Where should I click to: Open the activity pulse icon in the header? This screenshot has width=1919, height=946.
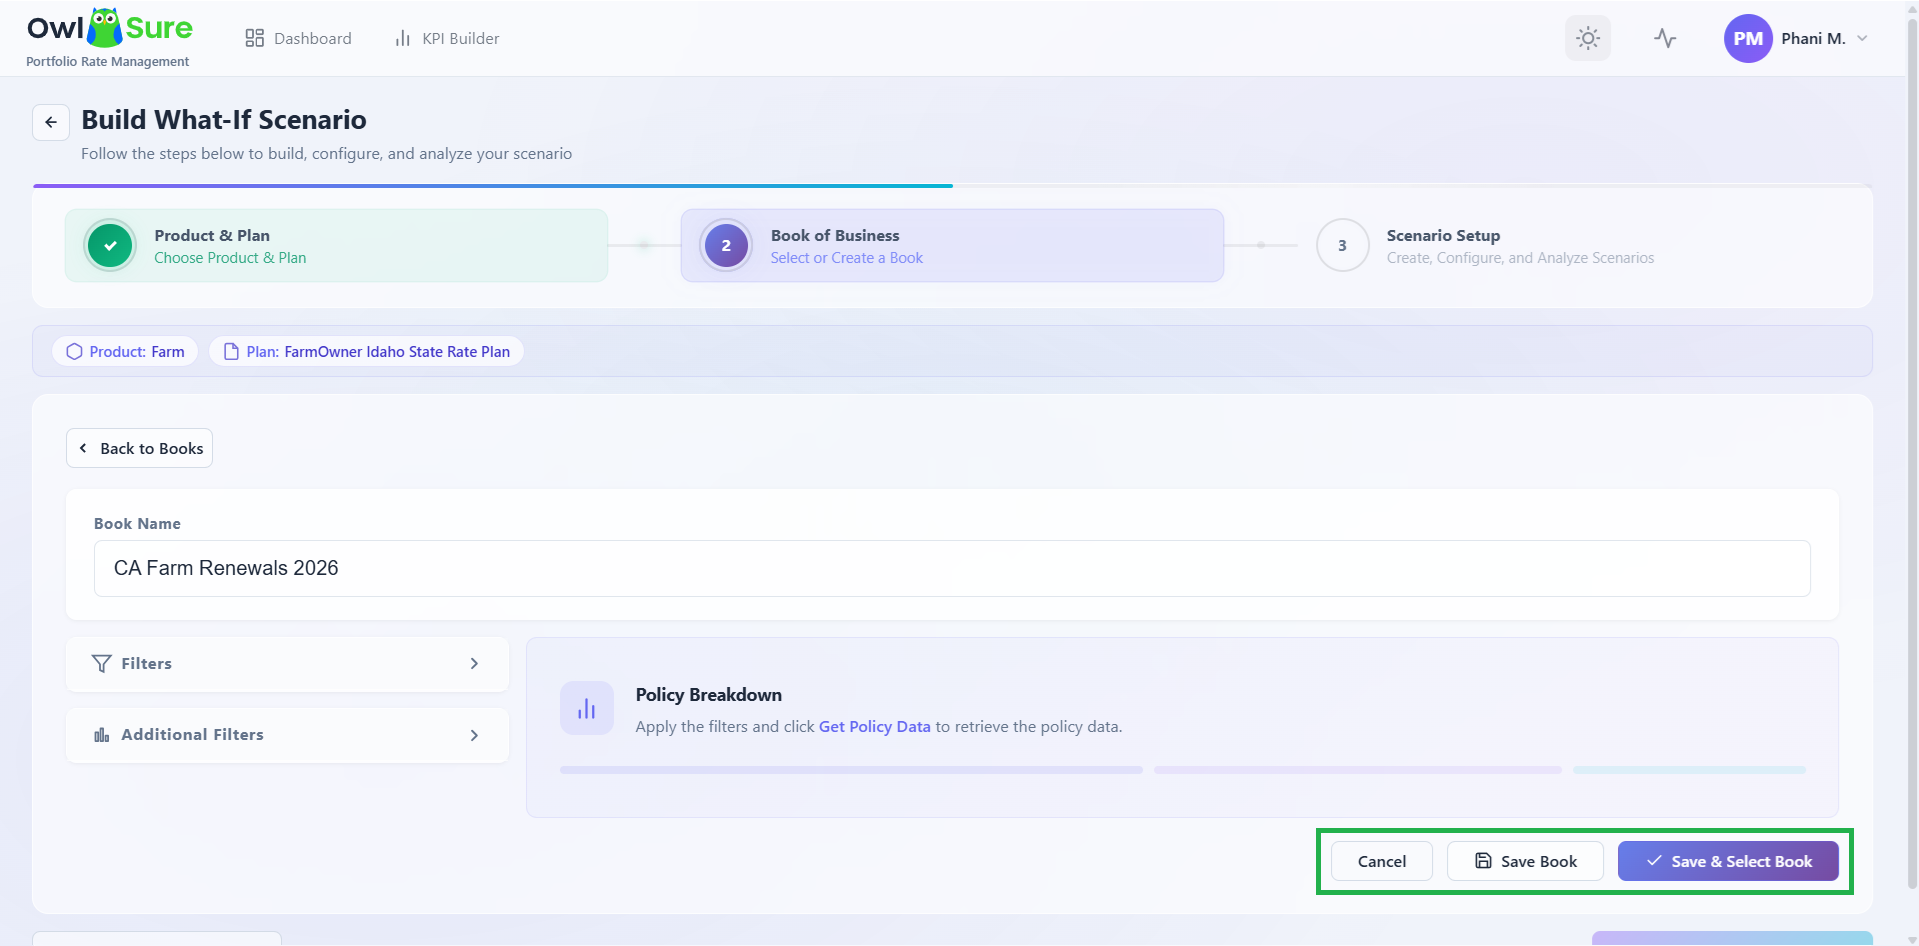[1665, 38]
